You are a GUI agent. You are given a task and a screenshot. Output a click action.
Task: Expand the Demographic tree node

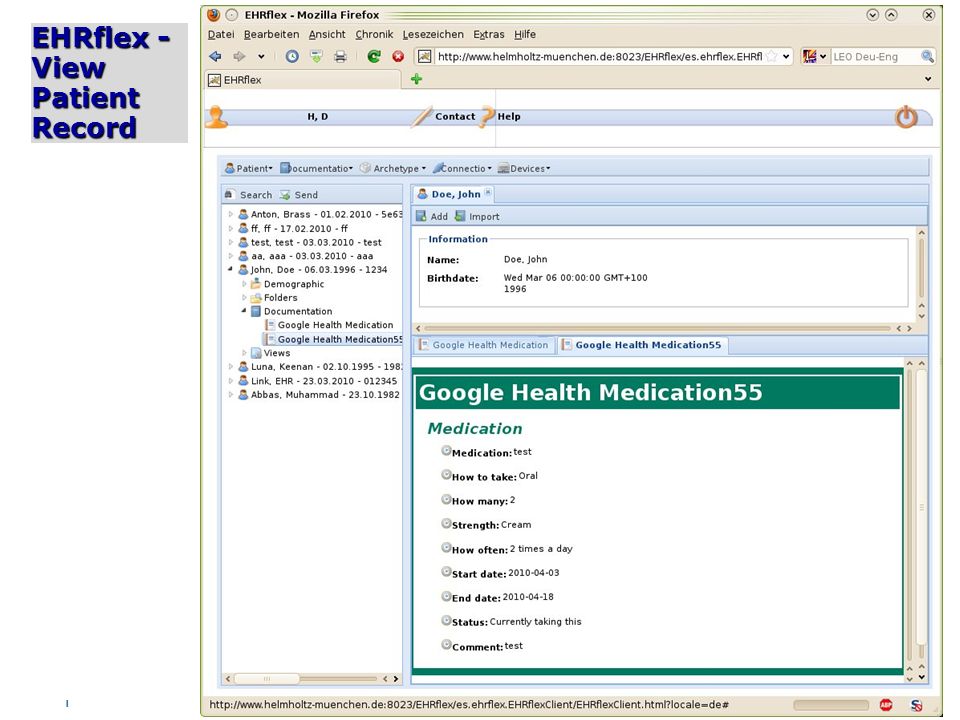[244, 283]
